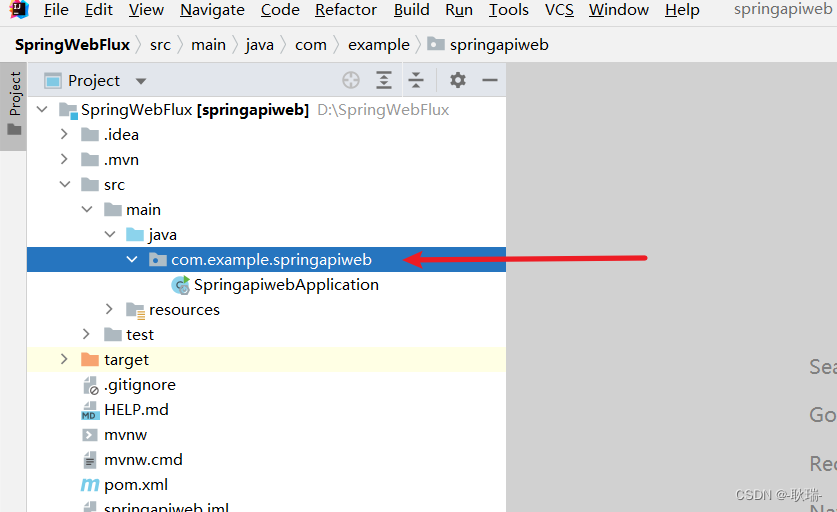Select the .idea folder row

click(266, 135)
